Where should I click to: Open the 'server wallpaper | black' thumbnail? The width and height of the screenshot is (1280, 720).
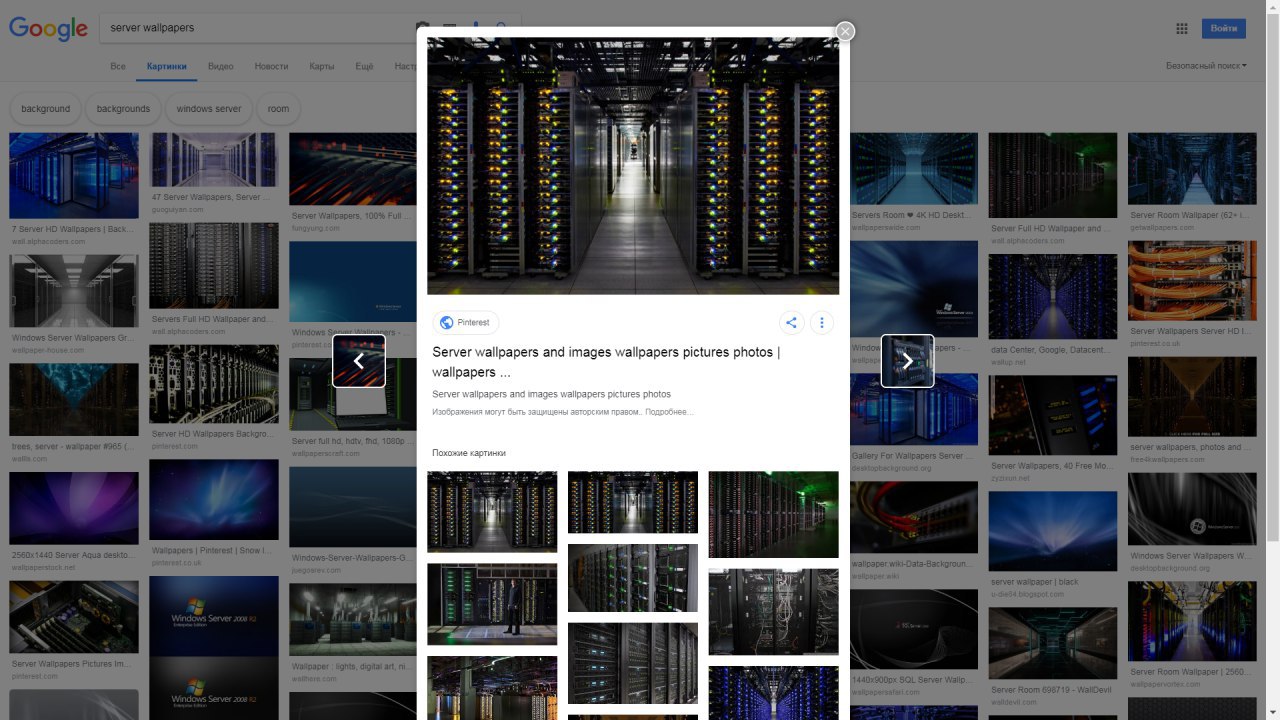1053,531
